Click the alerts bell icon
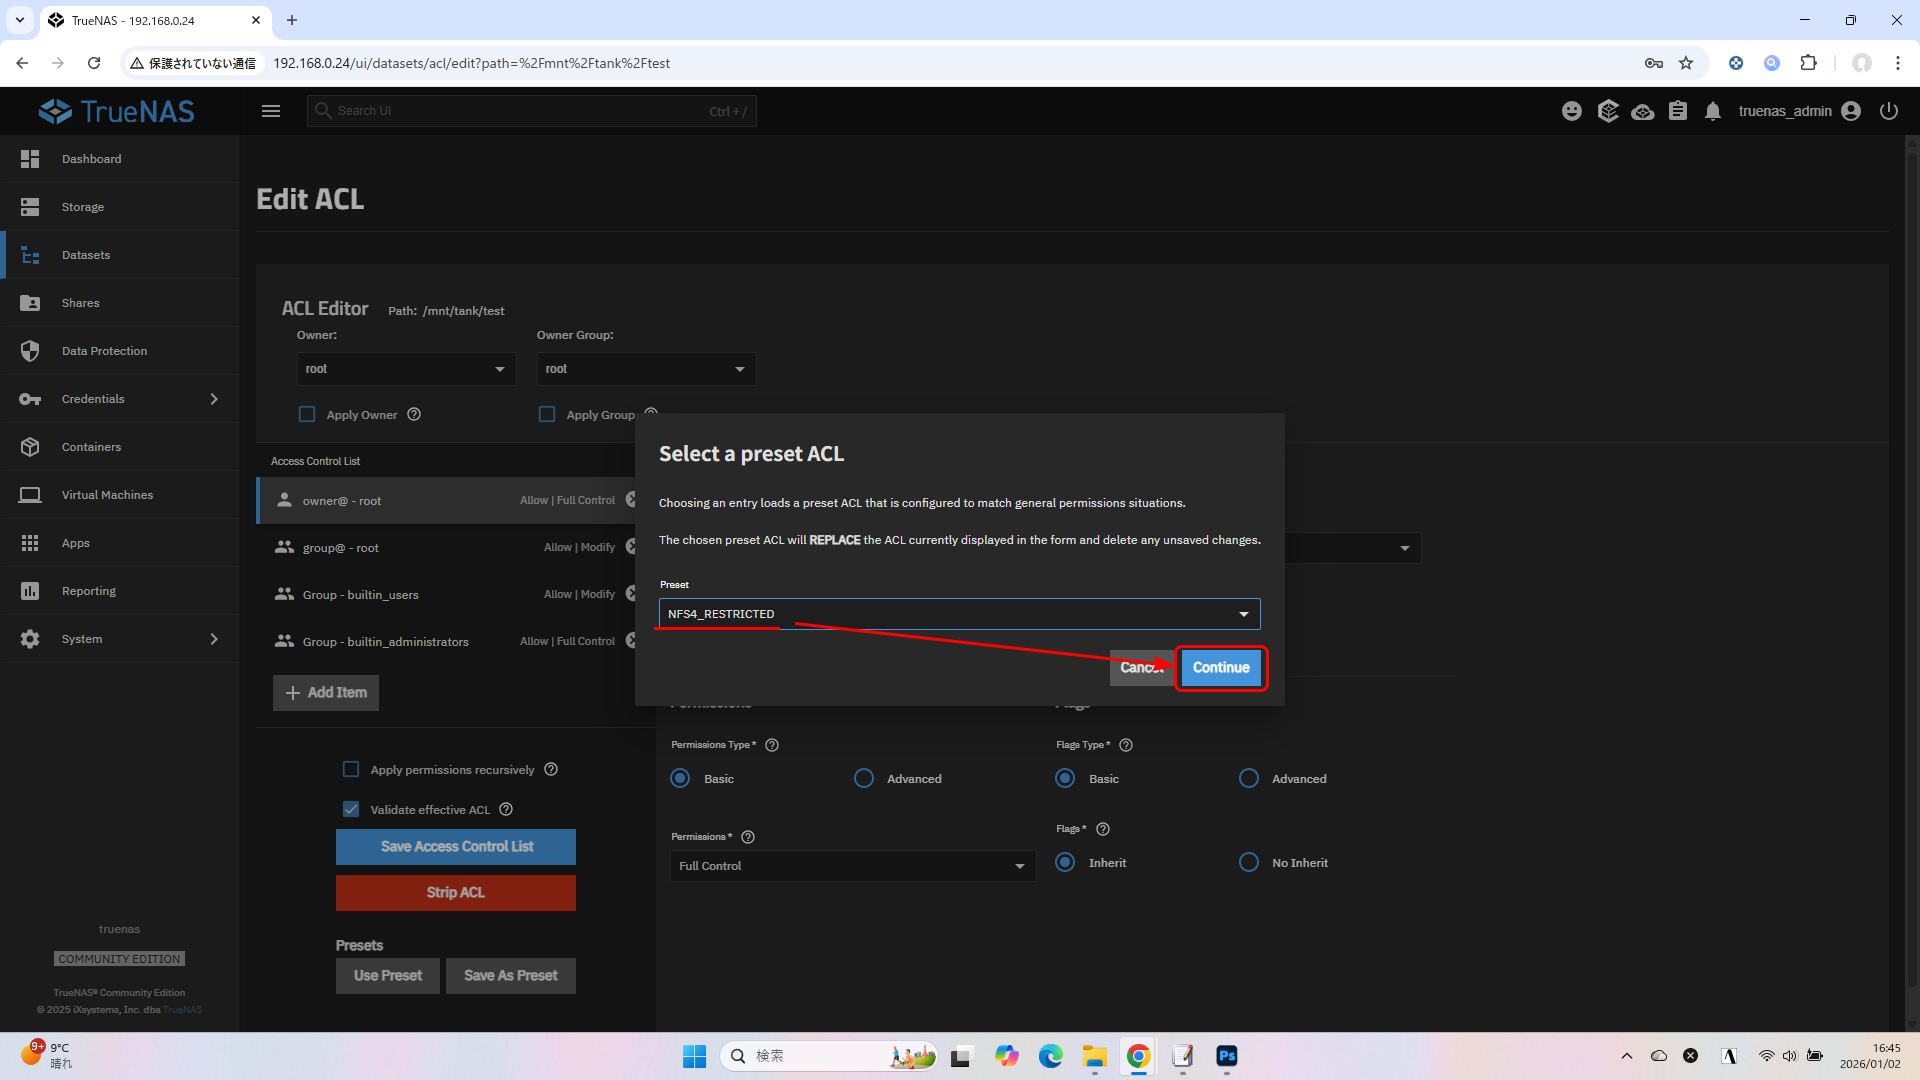The height and width of the screenshot is (1080, 1920). (1712, 111)
